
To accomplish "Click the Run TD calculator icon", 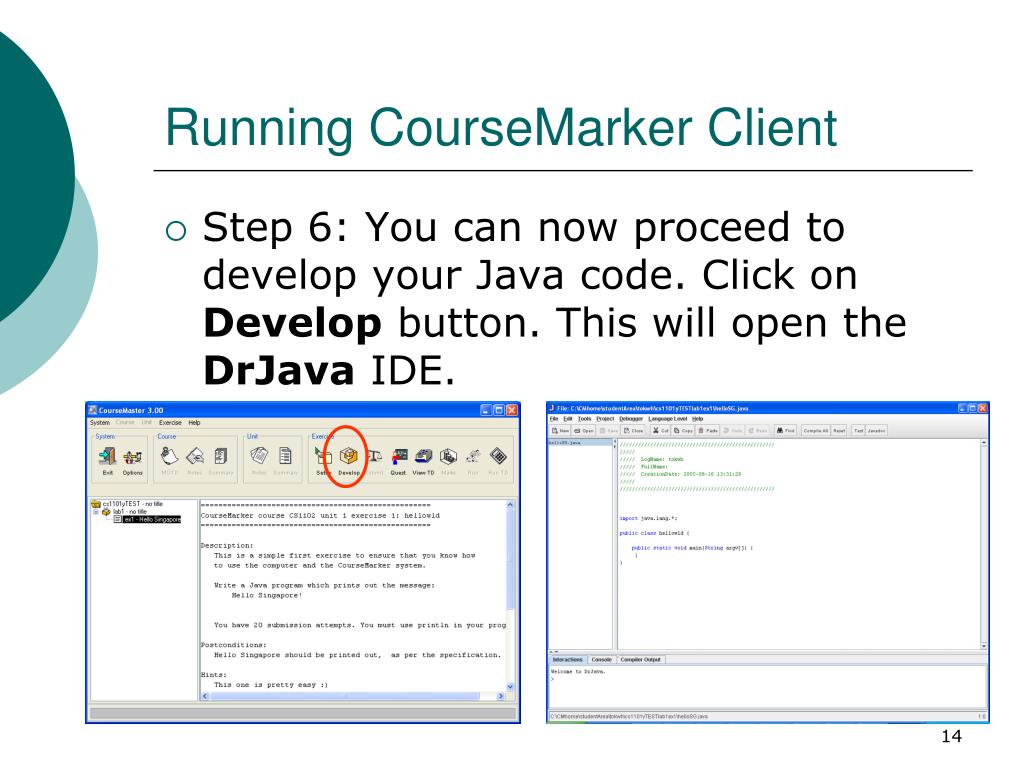I will (x=498, y=456).
